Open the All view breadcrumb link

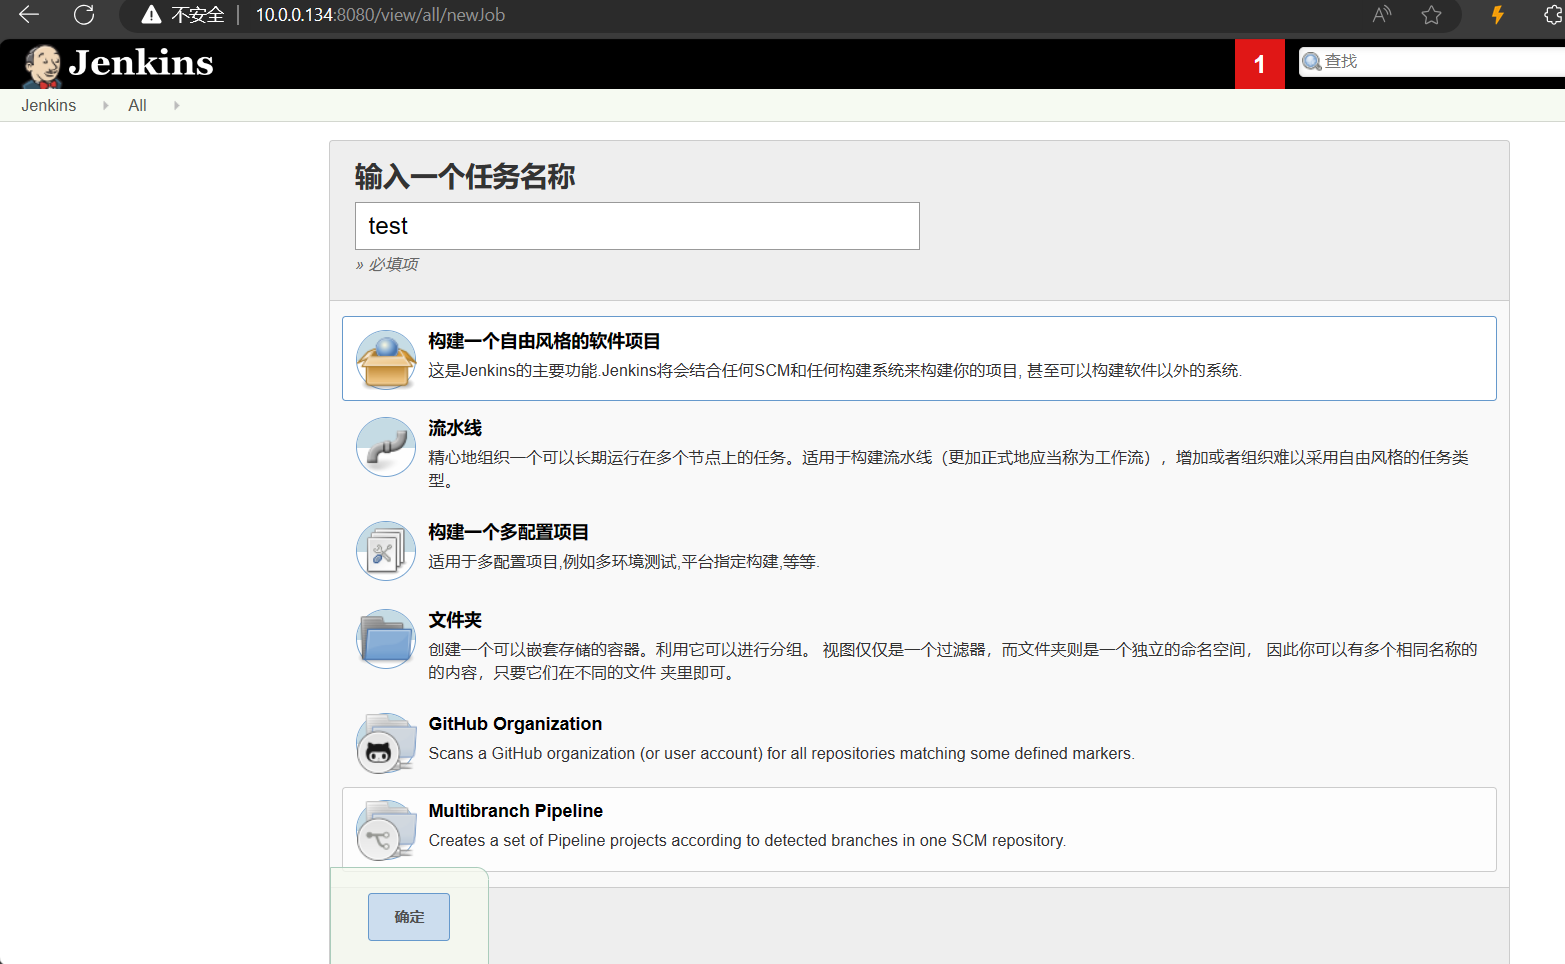pos(137,105)
